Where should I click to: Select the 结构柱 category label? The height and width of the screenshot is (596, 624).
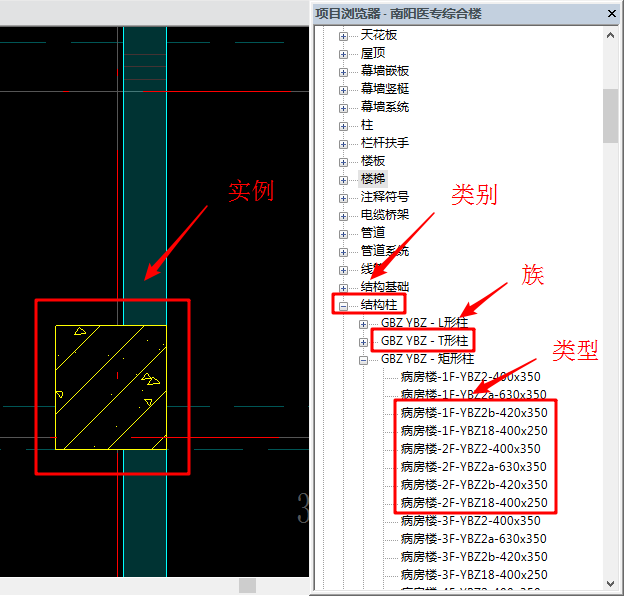pos(379,305)
